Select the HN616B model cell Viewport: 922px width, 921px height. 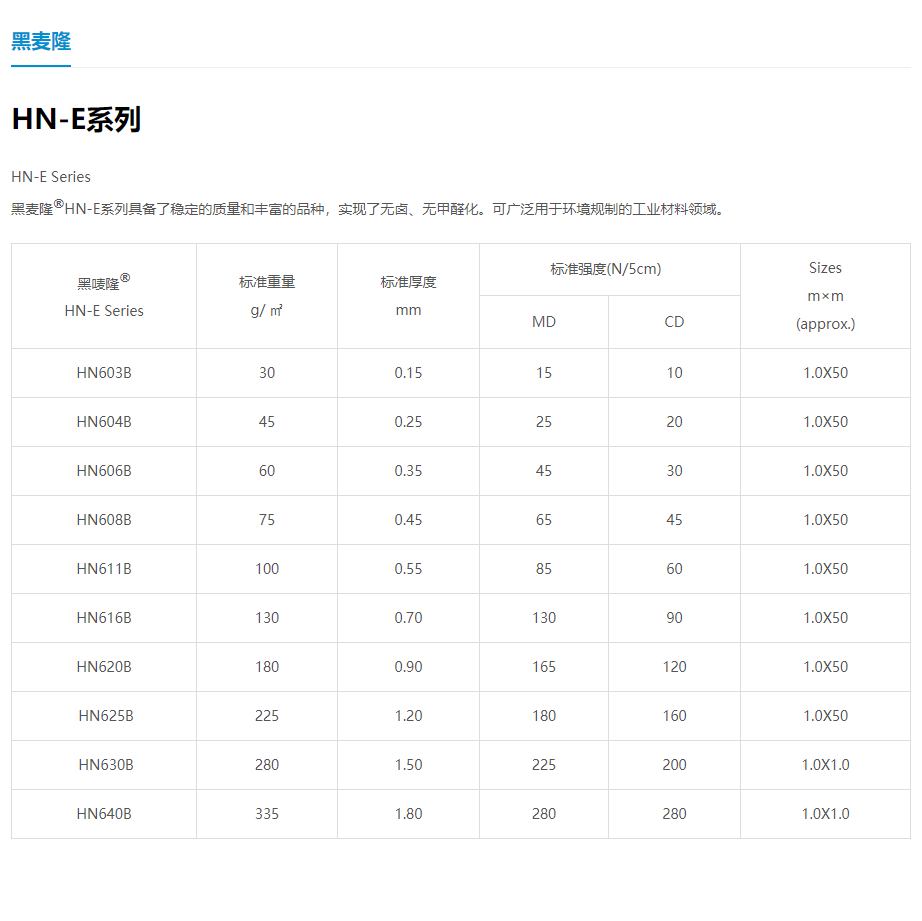coord(104,618)
